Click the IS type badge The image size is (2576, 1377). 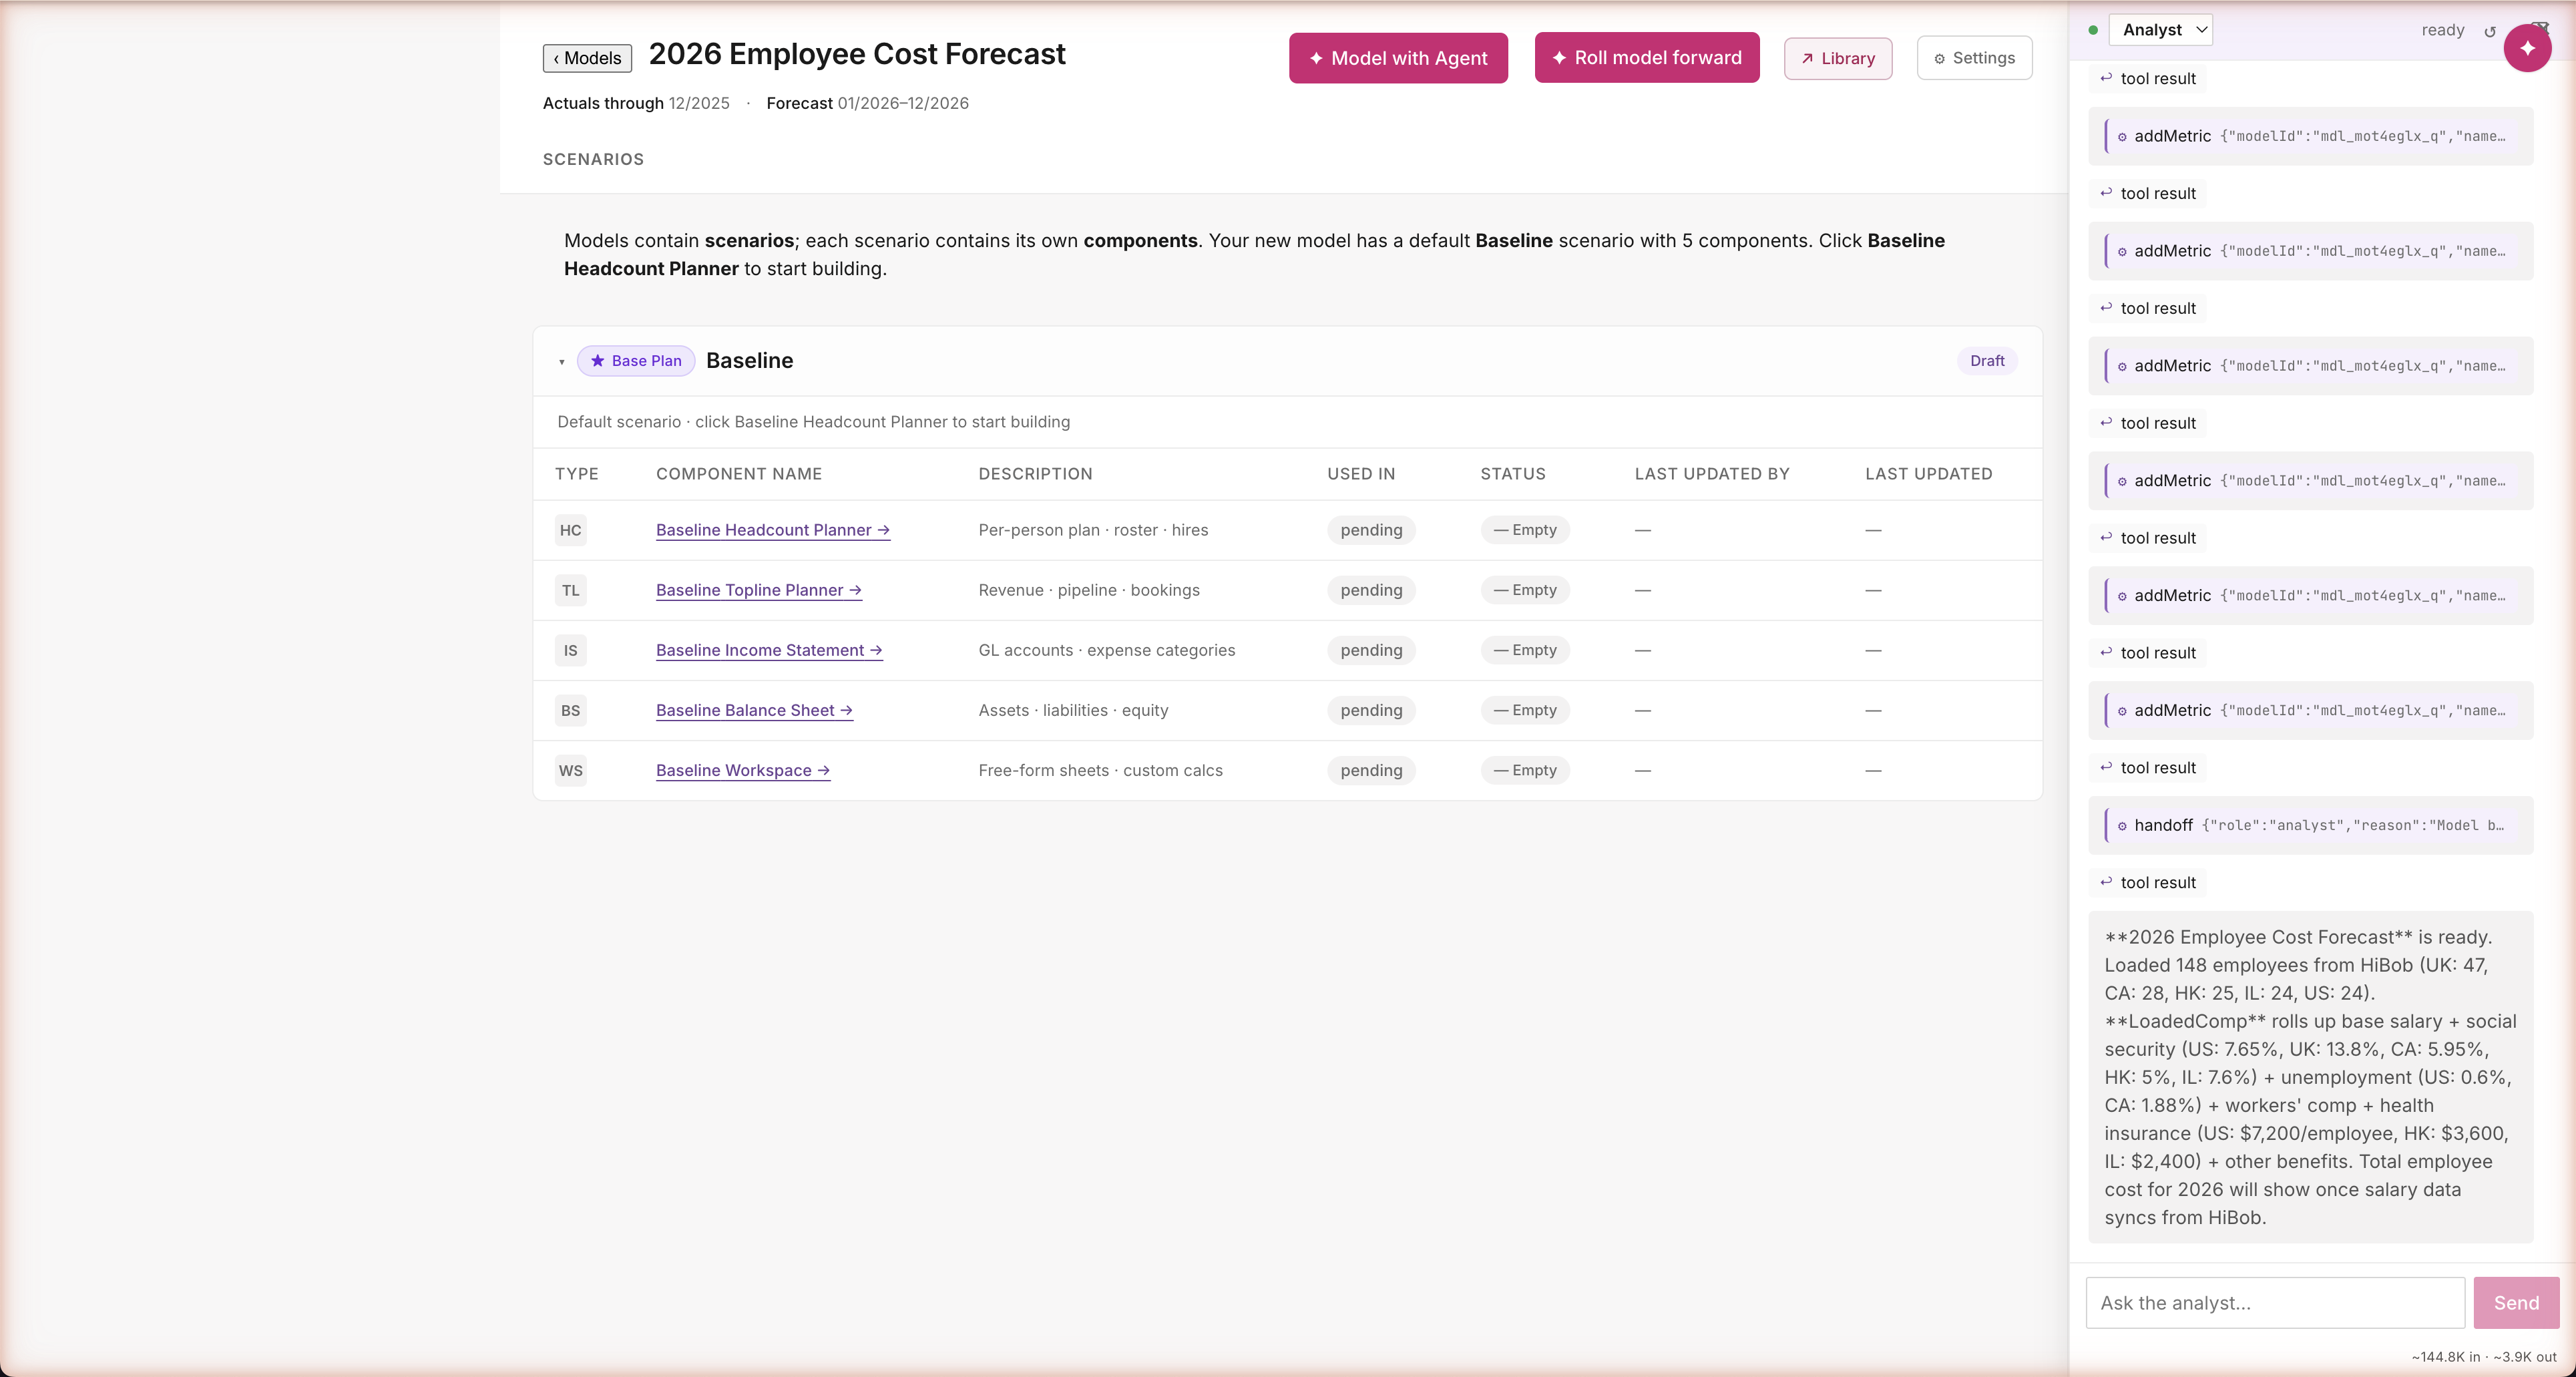[x=570, y=650]
